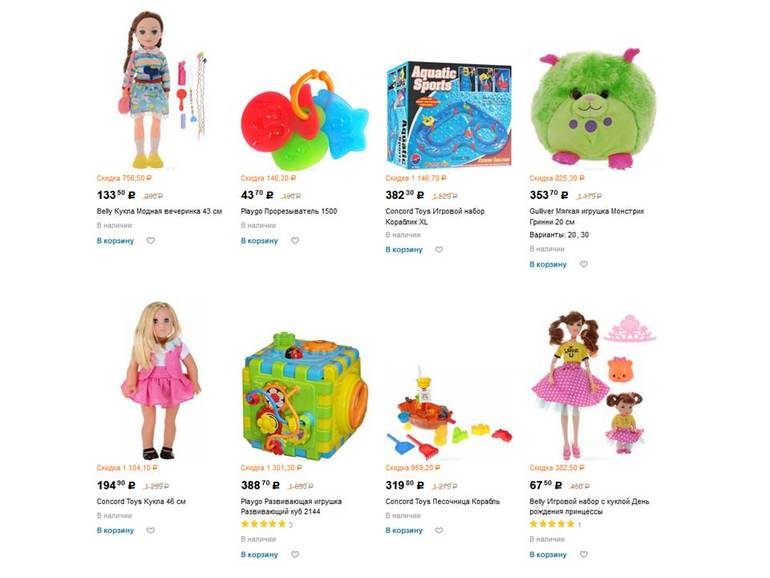Favorite the Concord Toys Песочница Корабль

pyautogui.click(x=439, y=530)
